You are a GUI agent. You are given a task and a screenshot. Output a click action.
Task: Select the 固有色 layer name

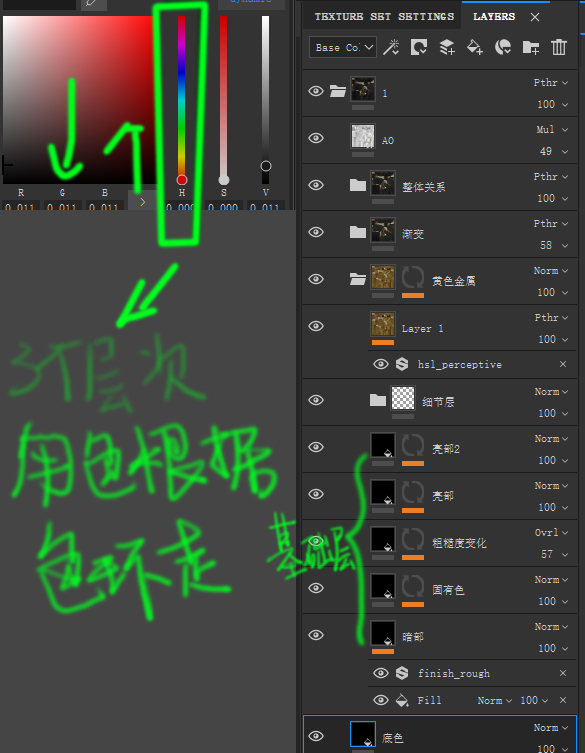[x=448, y=590]
